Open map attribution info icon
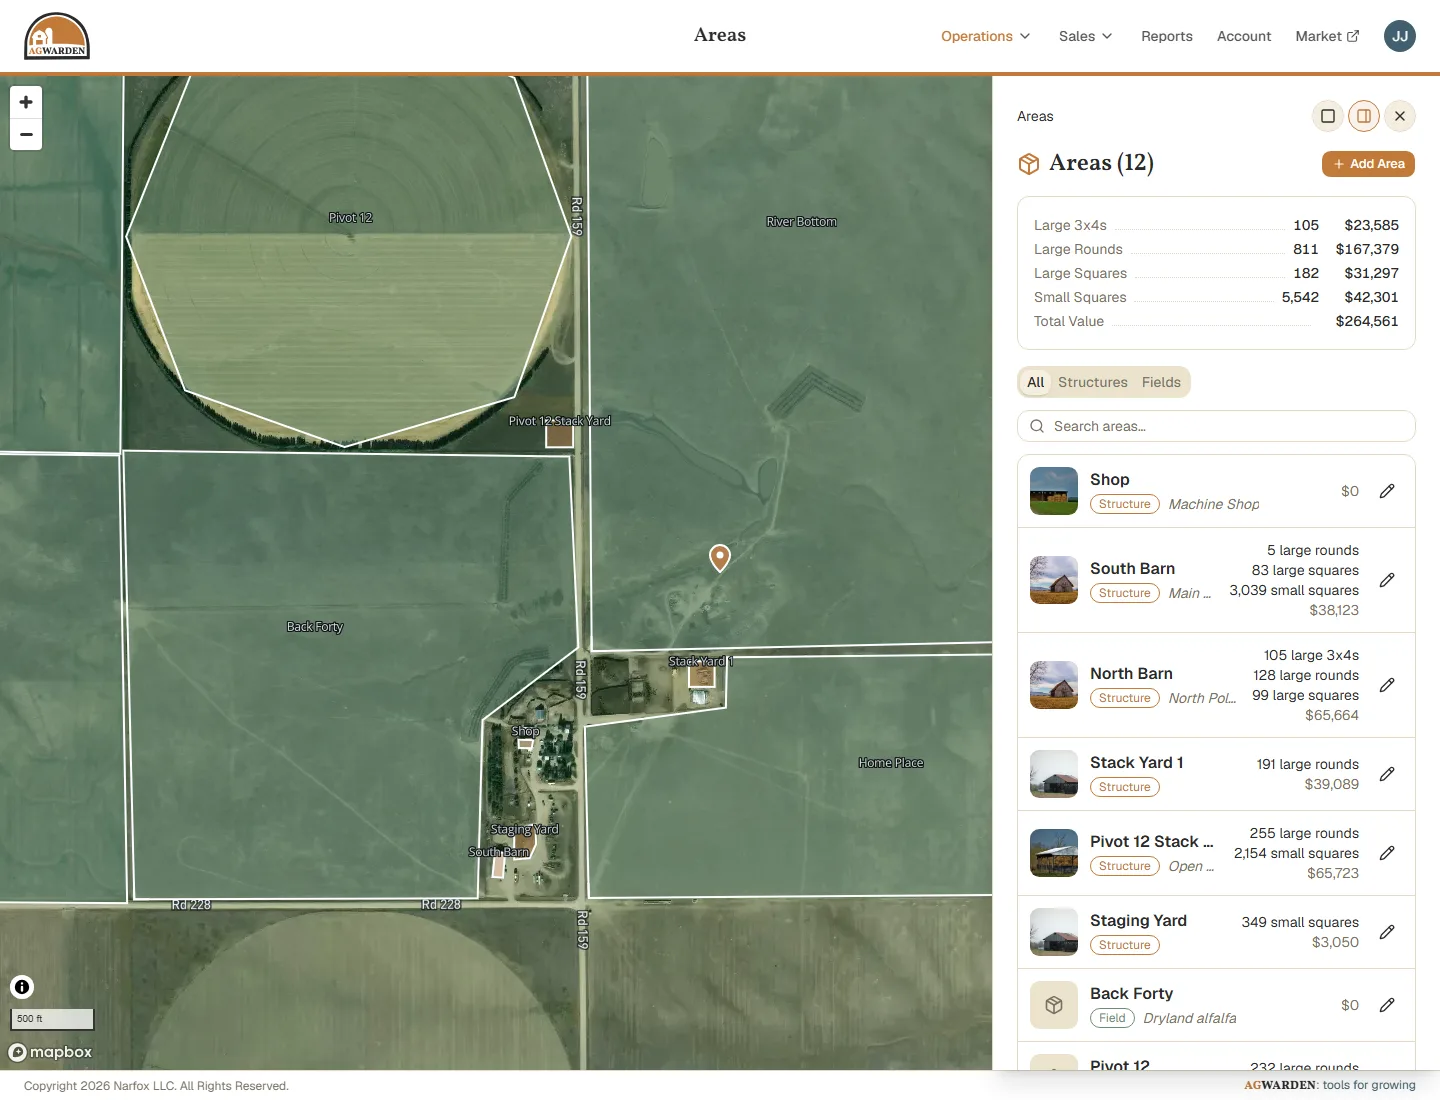The width and height of the screenshot is (1440, 1100). [x=22, y=987]
